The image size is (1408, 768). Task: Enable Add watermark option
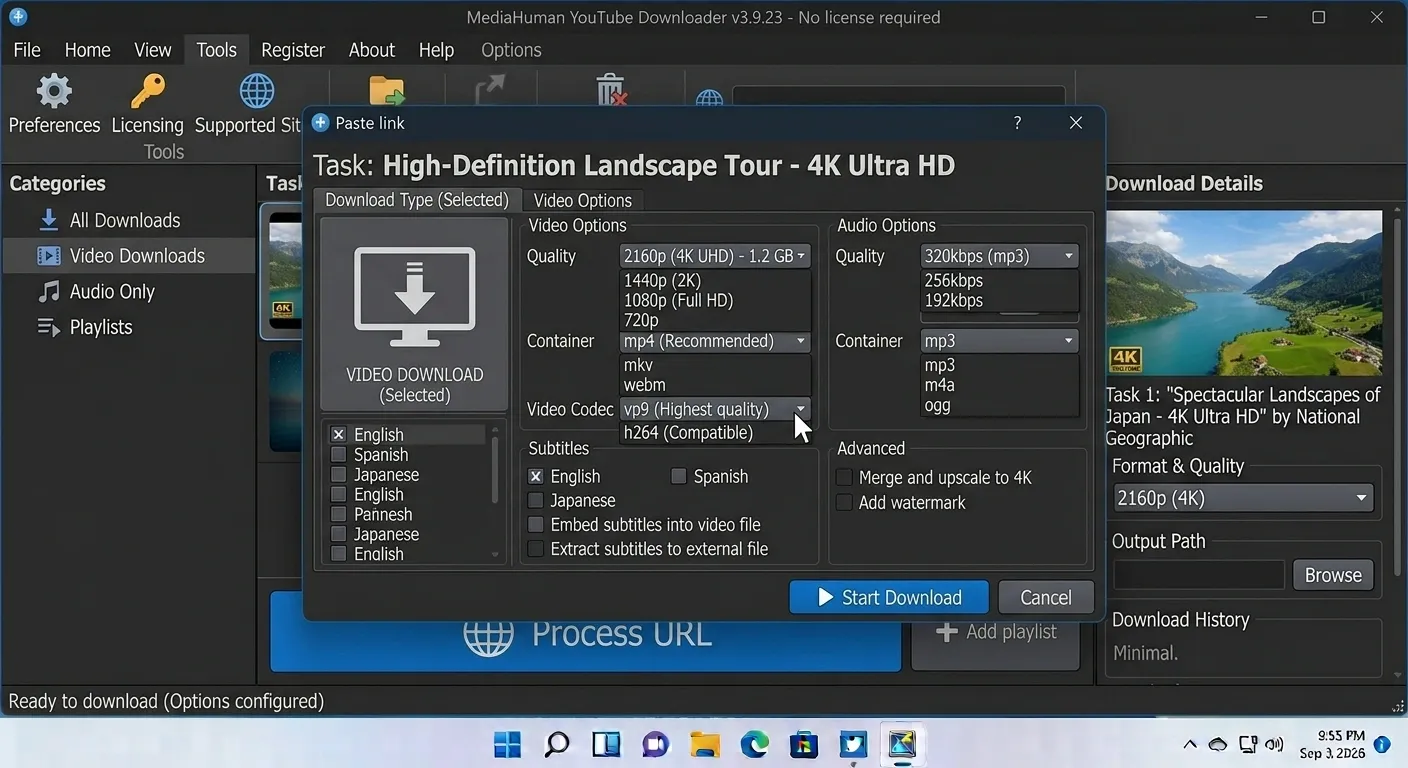click(x=844, y=502)
